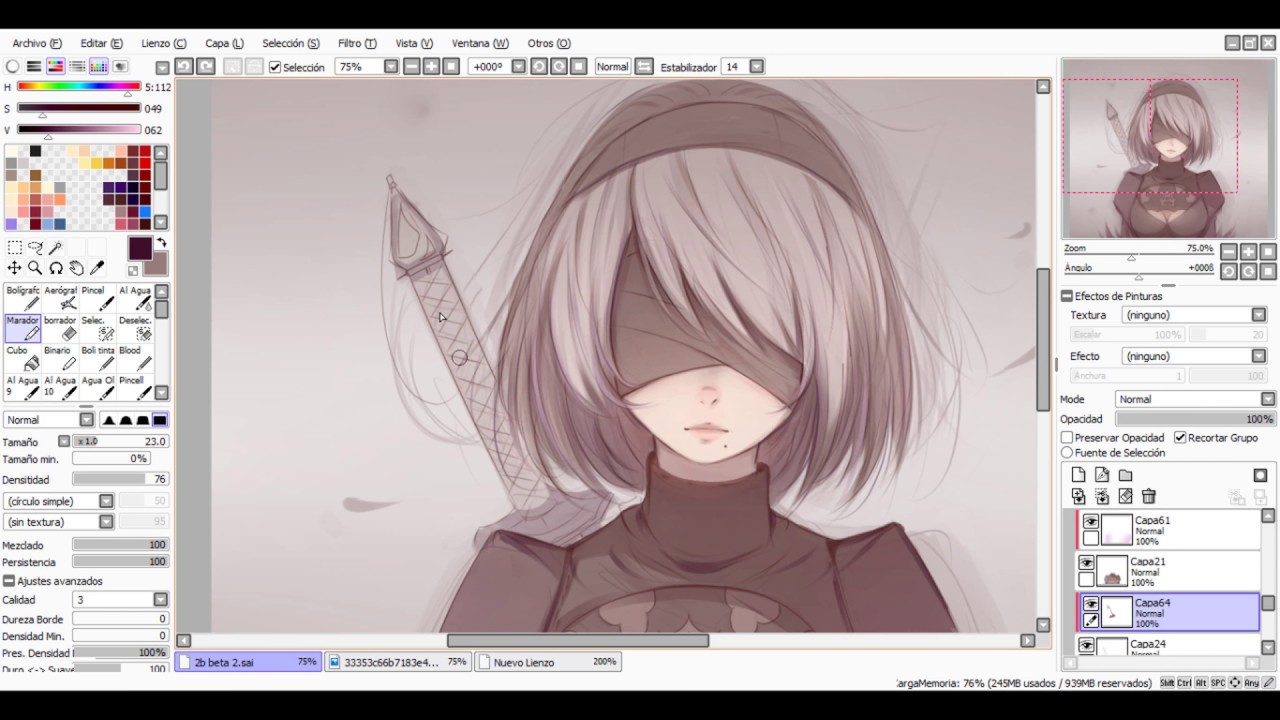Open the Filtro menu
This screenshot has width=1280, height=720.
tap(357, 43)
